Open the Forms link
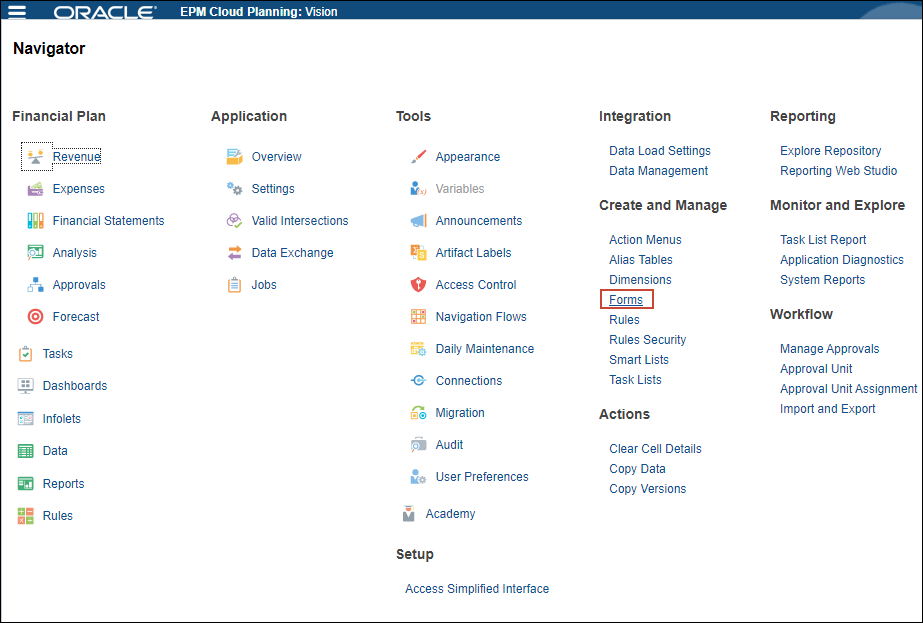The height and width of the screenshot is (623, 923). tap(626, 300)
